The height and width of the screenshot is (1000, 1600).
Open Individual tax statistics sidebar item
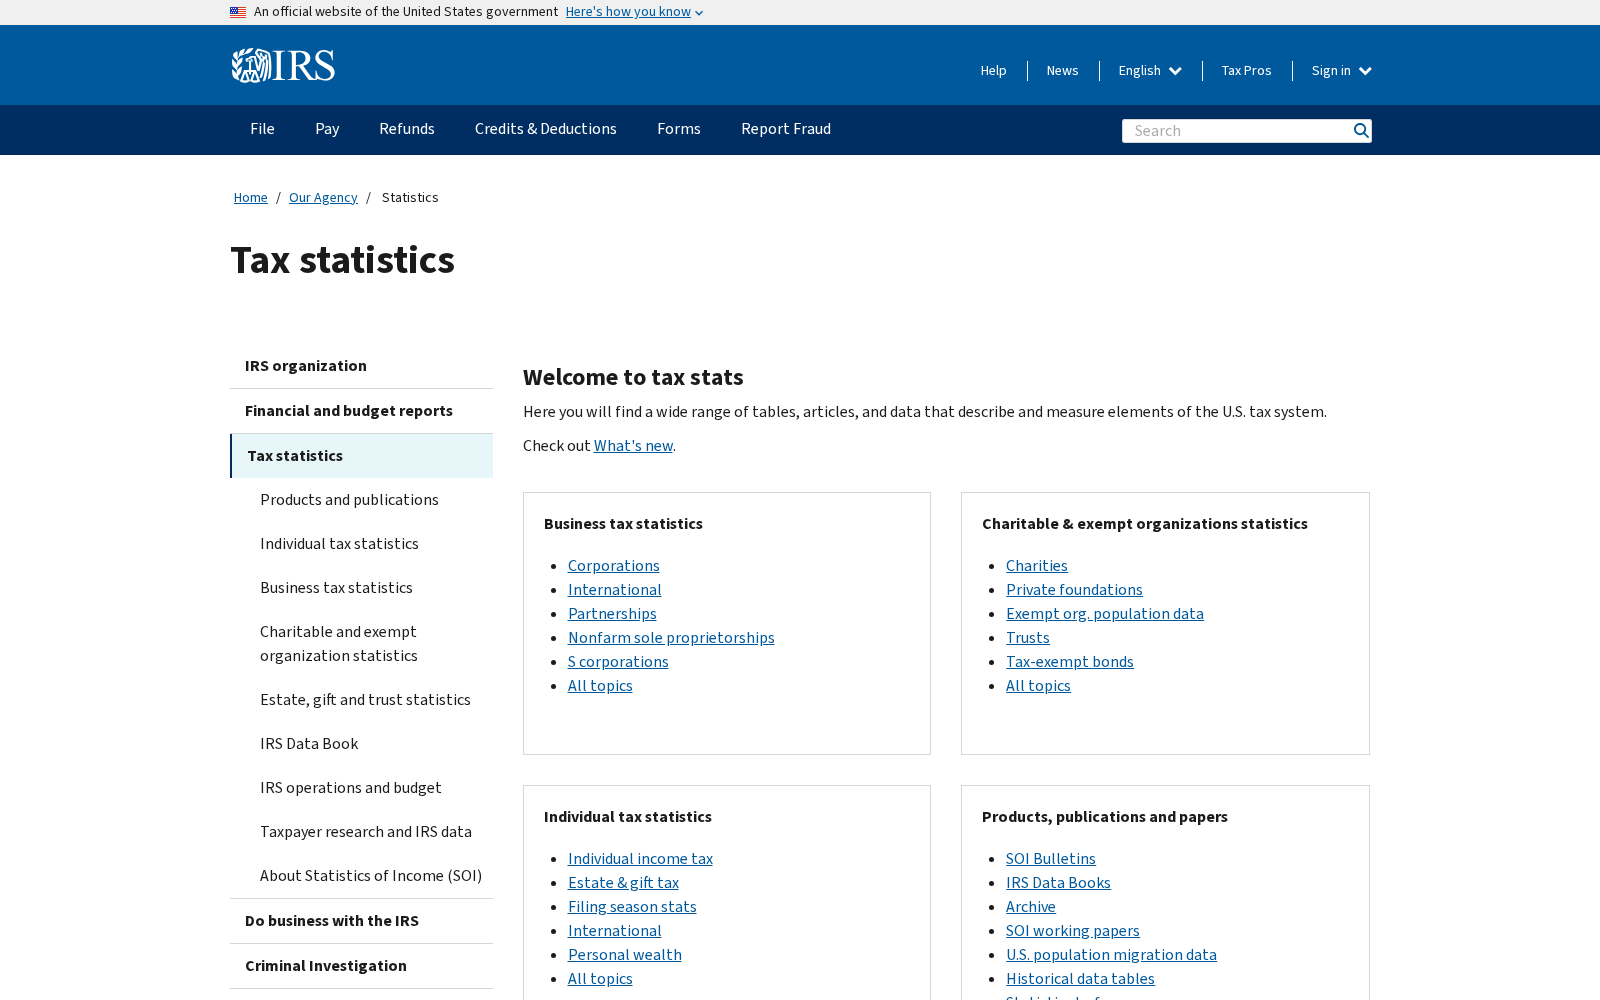click(339, 544)
